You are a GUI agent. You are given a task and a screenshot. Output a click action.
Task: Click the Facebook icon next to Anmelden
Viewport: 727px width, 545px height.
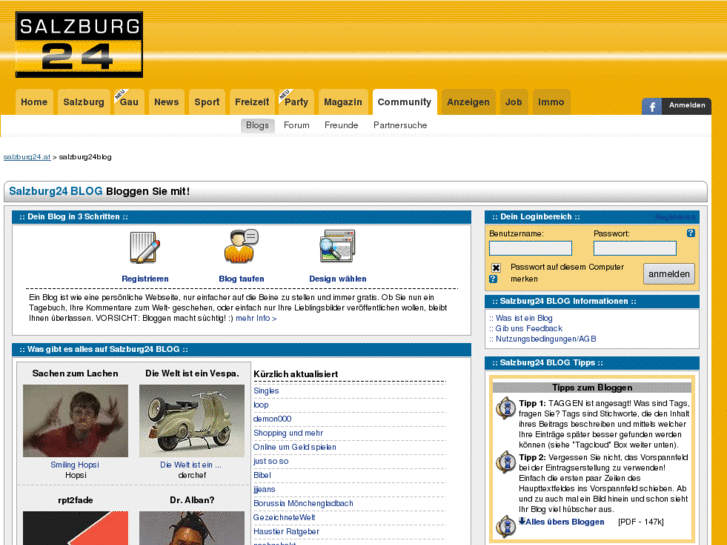point(651,107)
